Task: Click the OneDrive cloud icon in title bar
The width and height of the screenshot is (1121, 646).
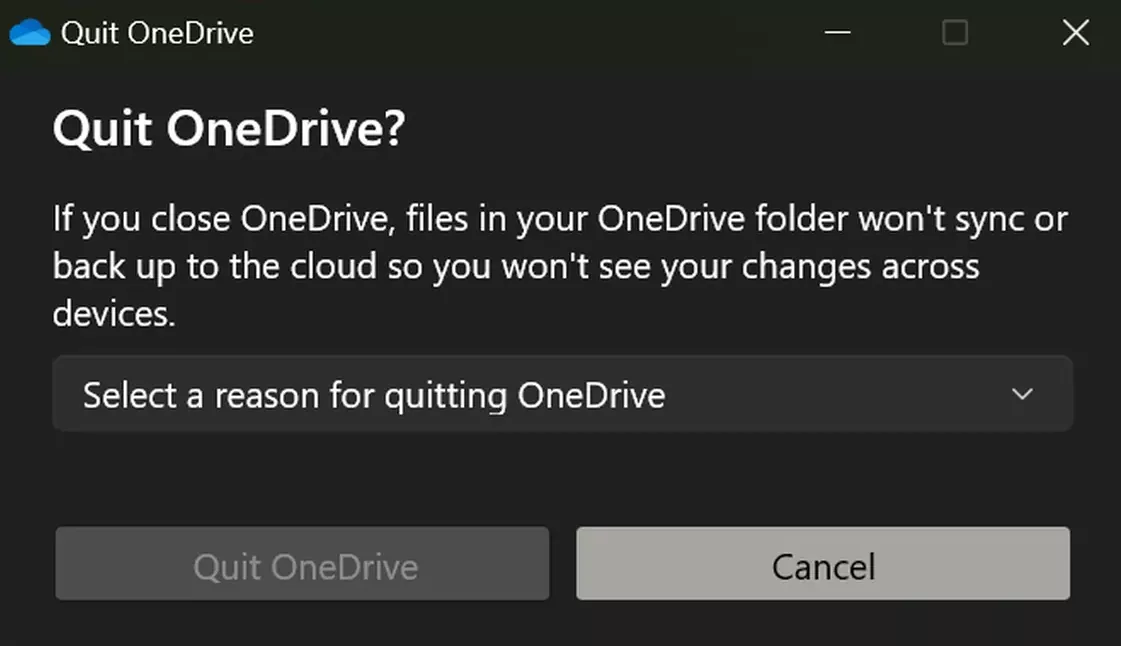Action: point(31,32)
